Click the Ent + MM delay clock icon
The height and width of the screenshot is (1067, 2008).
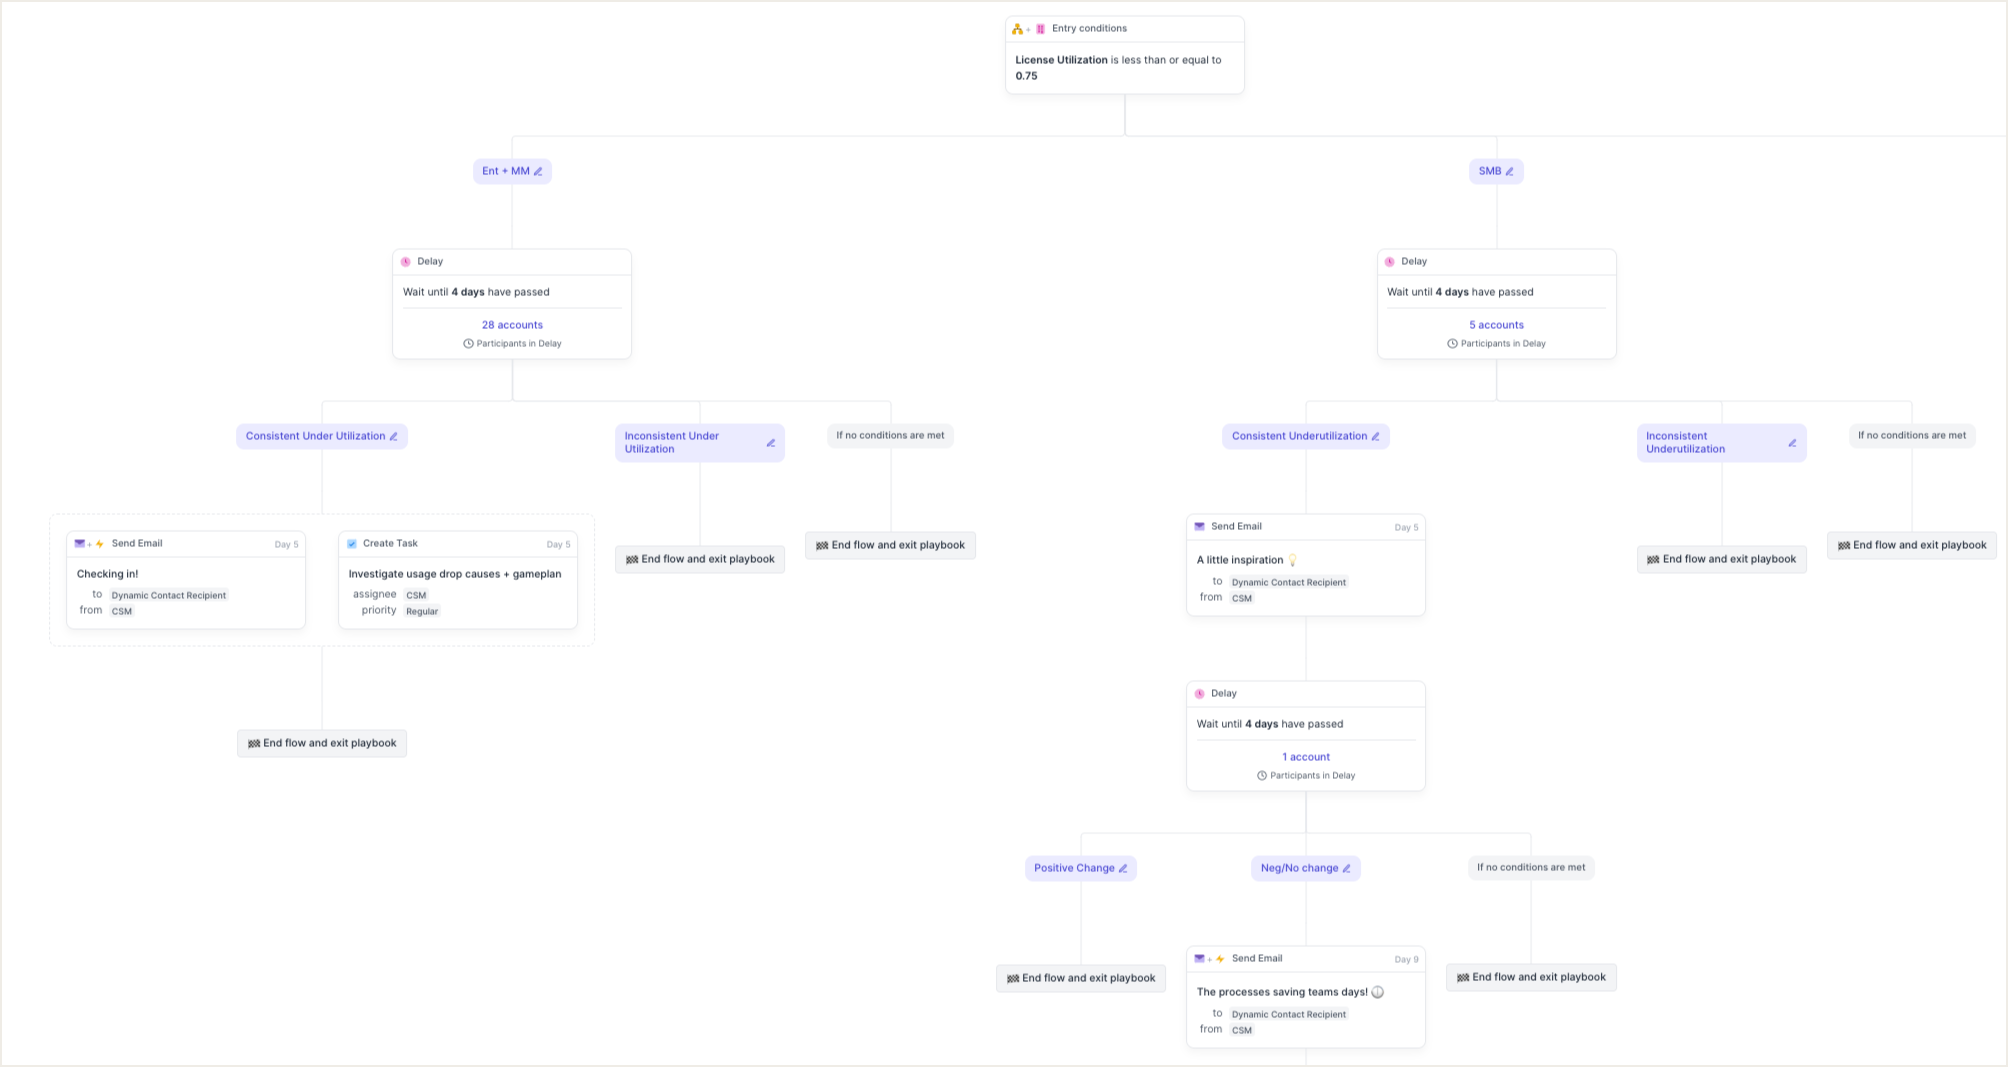[406, 262]
